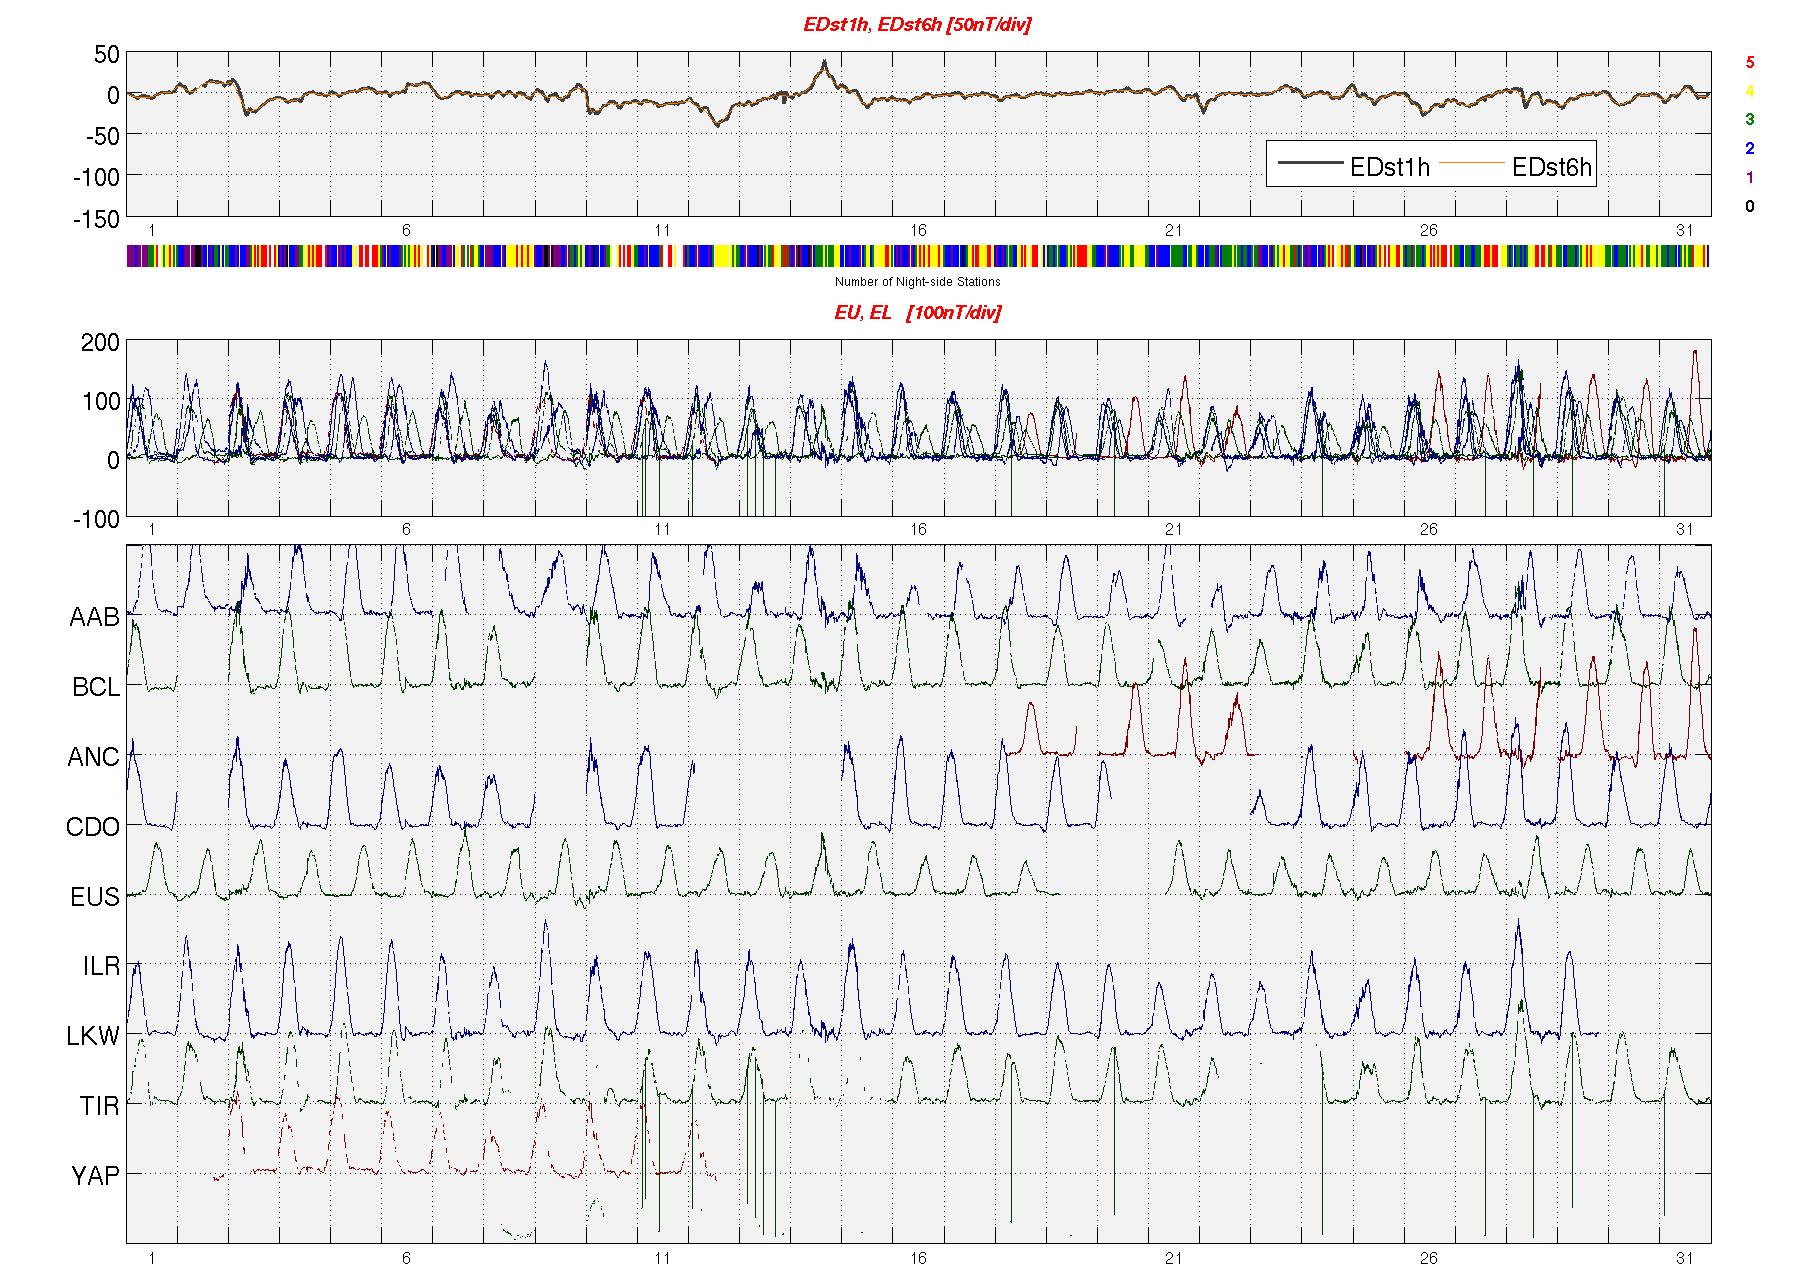Click day '11' tick under the EU/EL plot

click(662, 530)
